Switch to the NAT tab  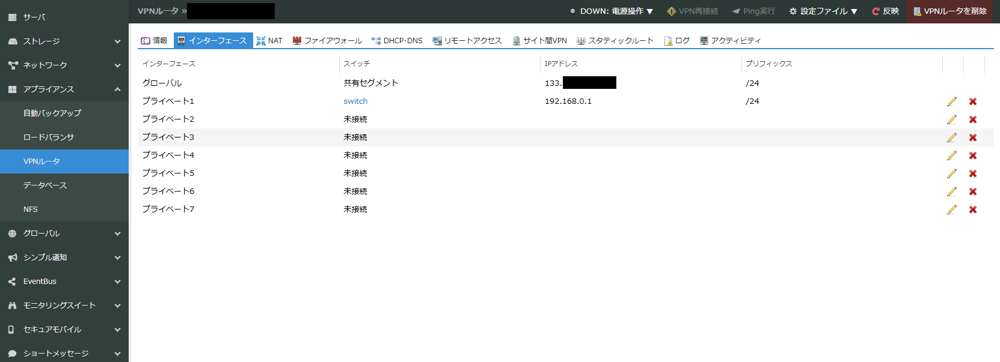coord(270,41)
